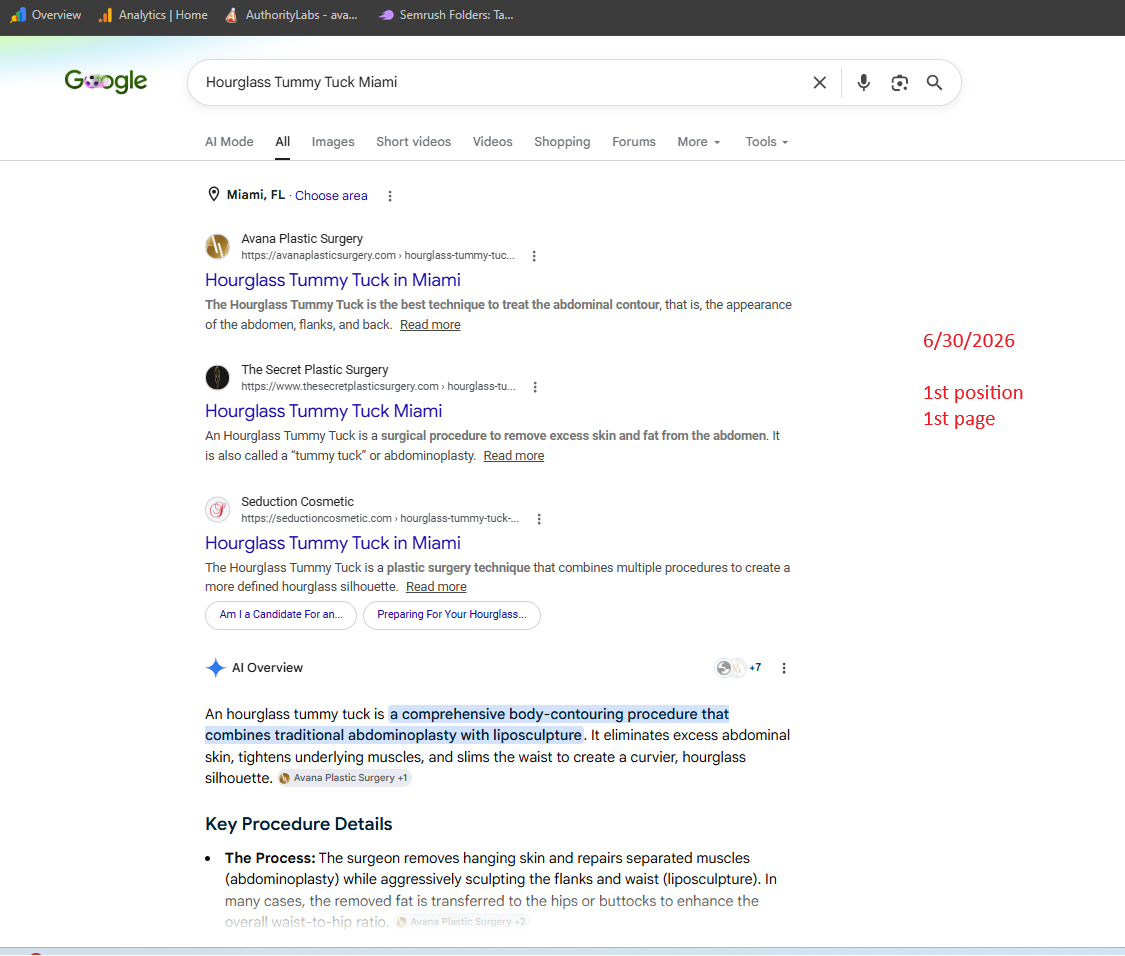Viewport: 1125px width, 956px height.
Task: Expand the Tools dropdown
Action: coord(766,142)
